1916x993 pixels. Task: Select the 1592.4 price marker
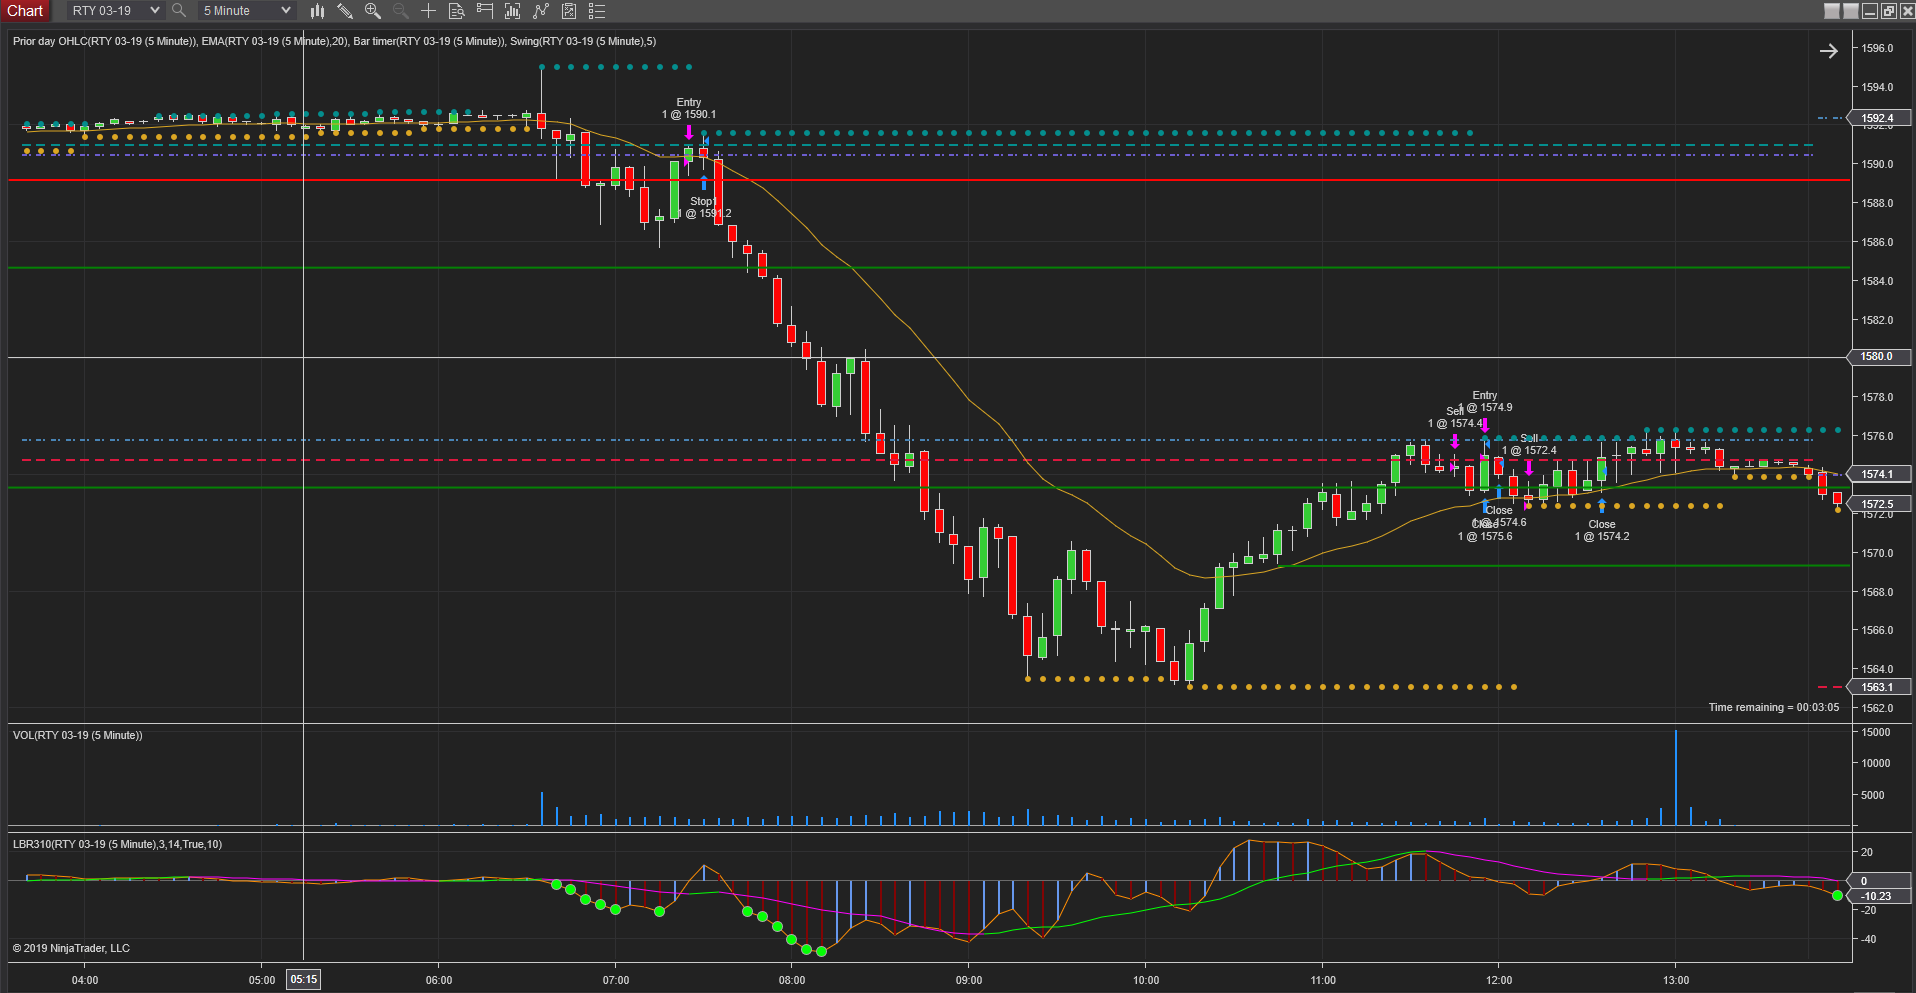(x=1877, y=118)
